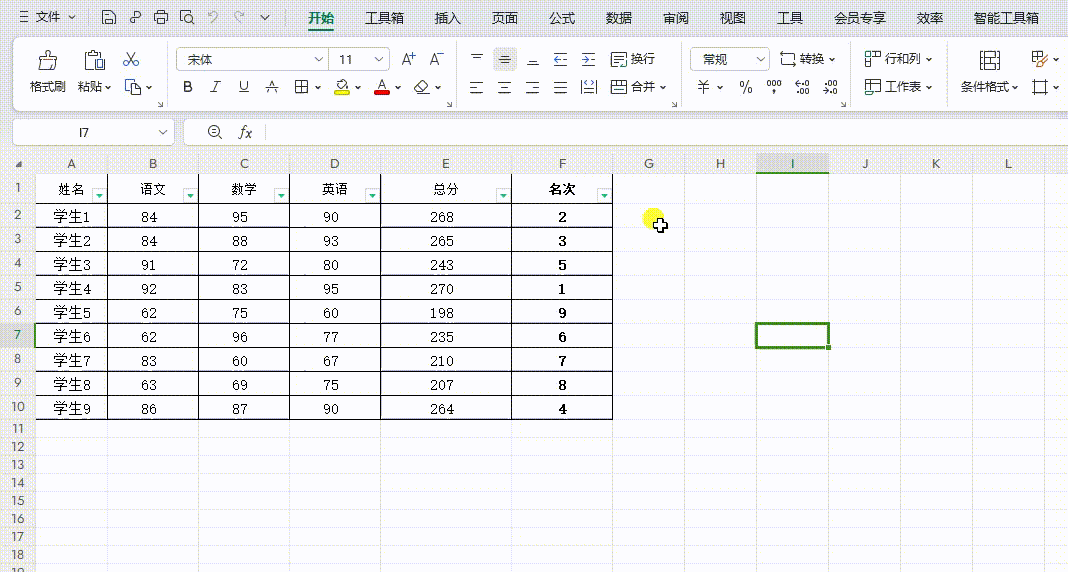Click the 条件格式 button
The height and width of the screenshot is (572, 1068).
coord(989,87)
